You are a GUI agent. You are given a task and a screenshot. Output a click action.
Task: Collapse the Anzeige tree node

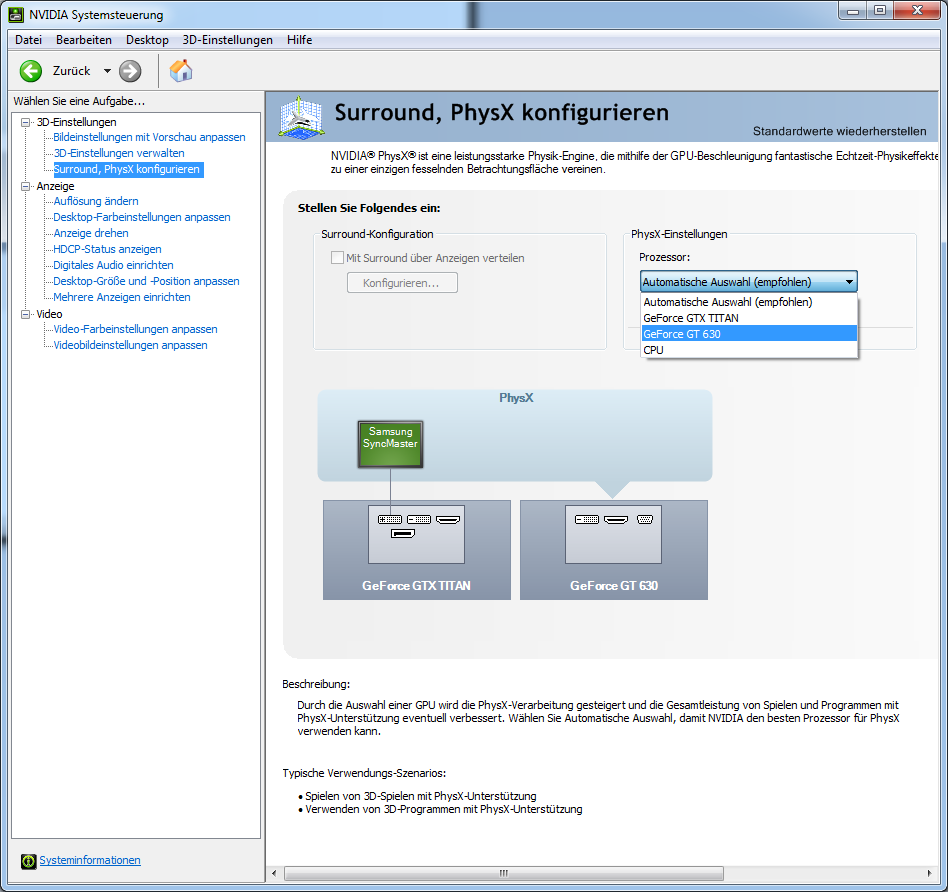coord(25,186)
